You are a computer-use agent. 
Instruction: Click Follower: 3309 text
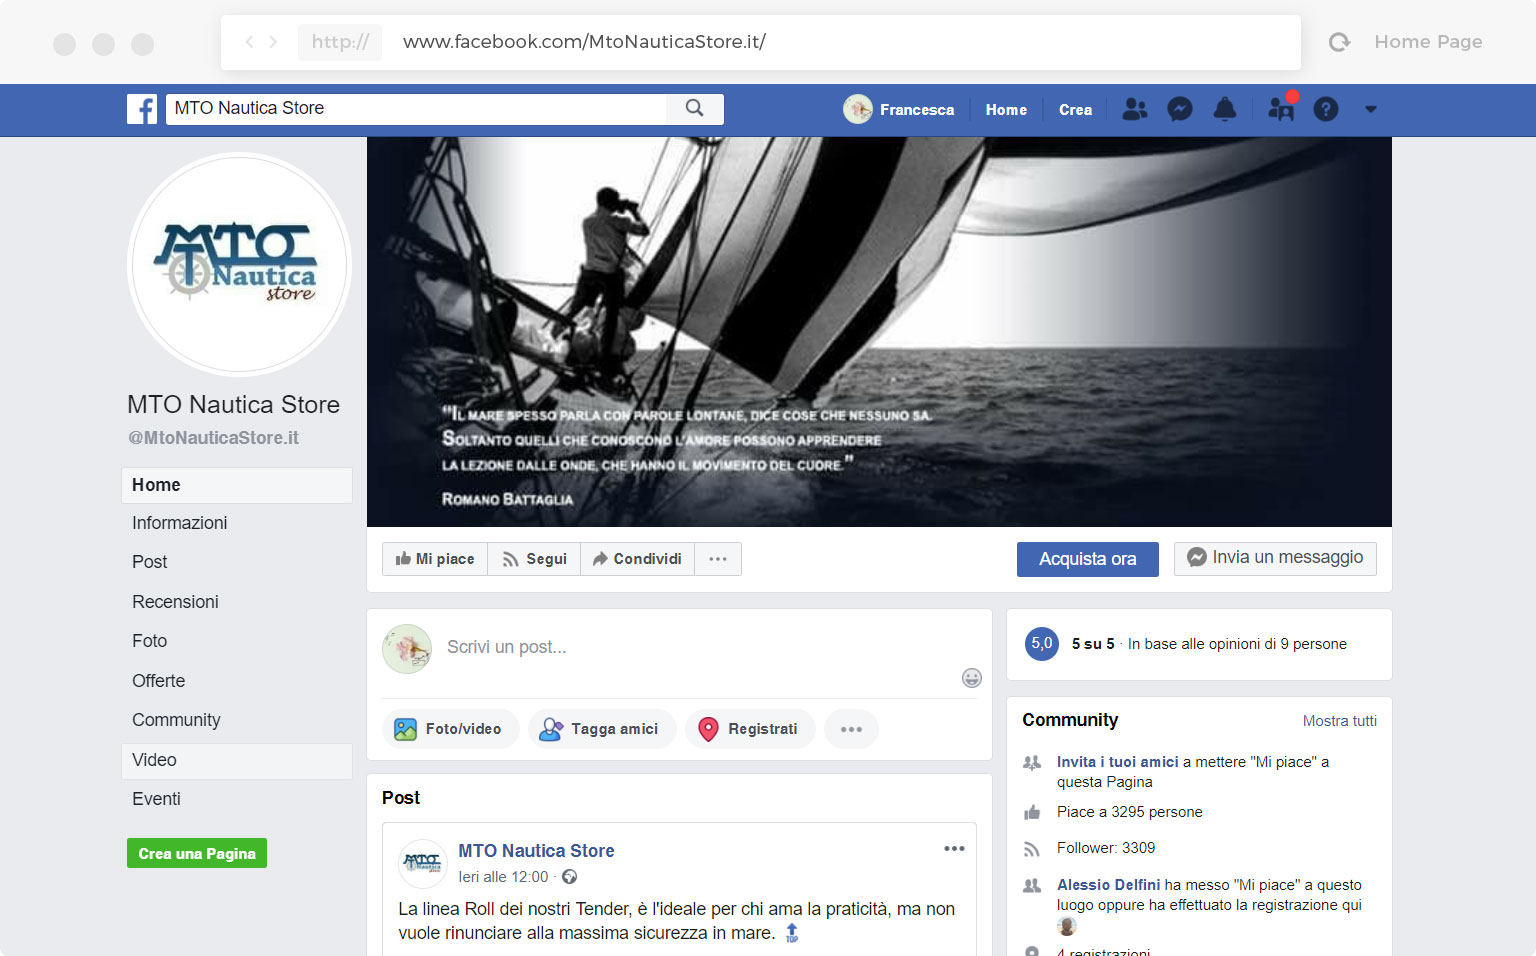click(x=1106, y=848)
